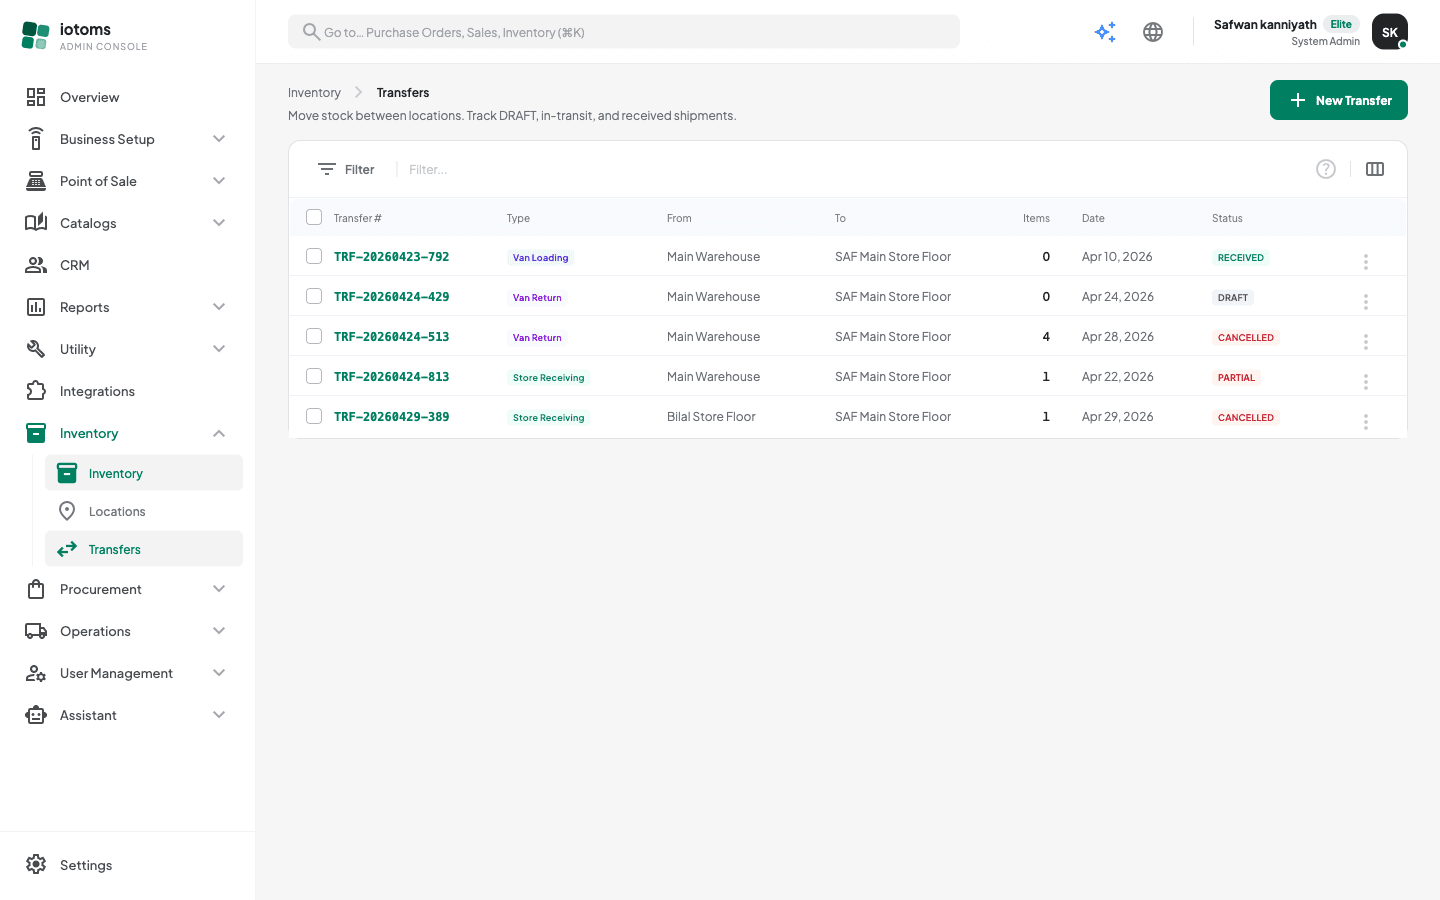Click the SK user avatar
The width and height of the screenshot is (1440, 900).
point(1390,32)
